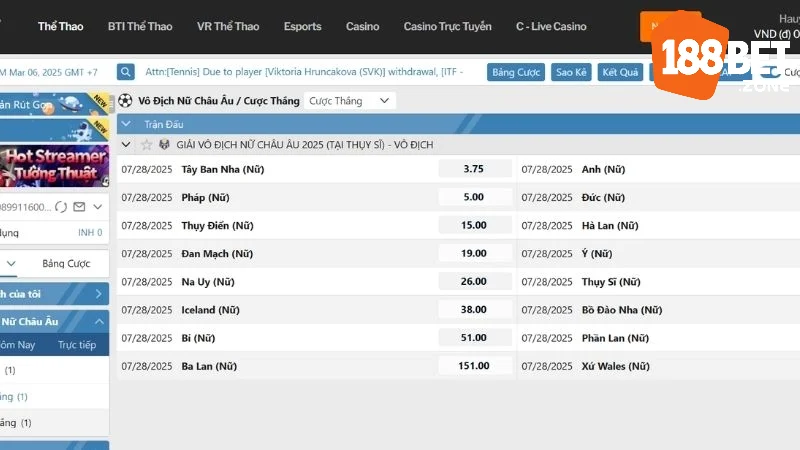Click the 151.00 odds for Ba Lan
The width and height of the screenshot is (800, 450).
474,365
